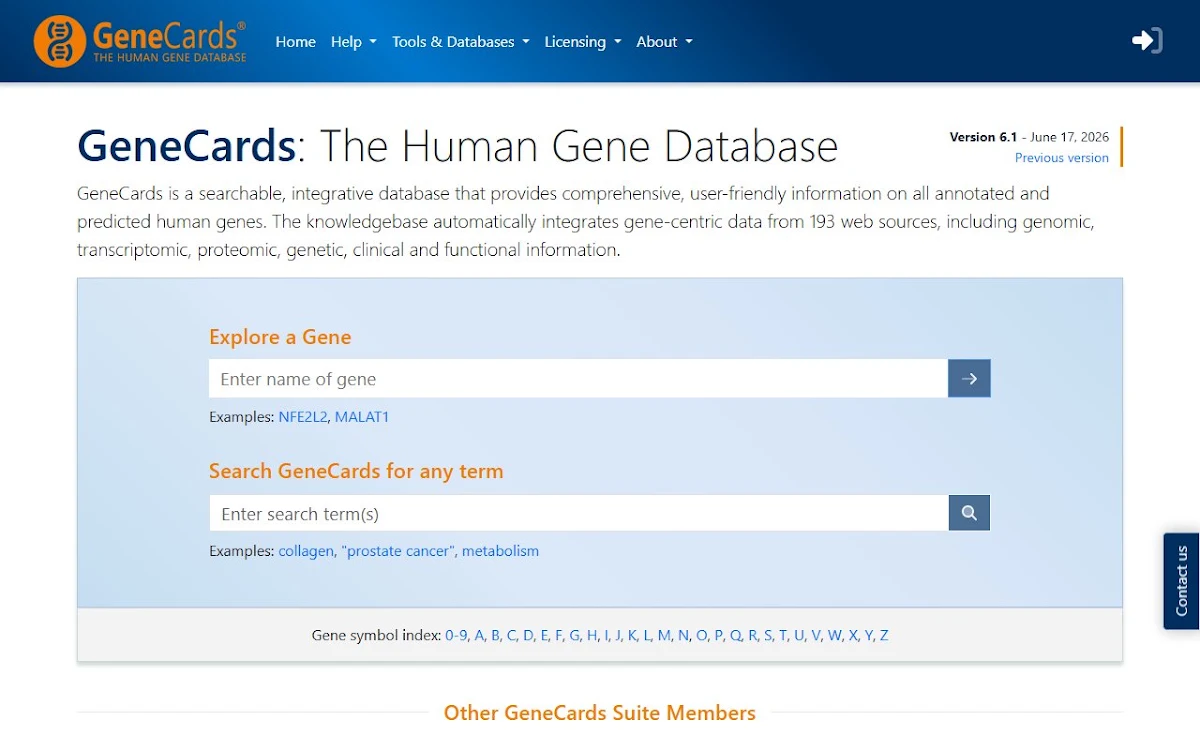This screenshot has height=750, width=1200.
Task: Click "Other GeneCards Suite Members" heading
Action: [600, 713]
